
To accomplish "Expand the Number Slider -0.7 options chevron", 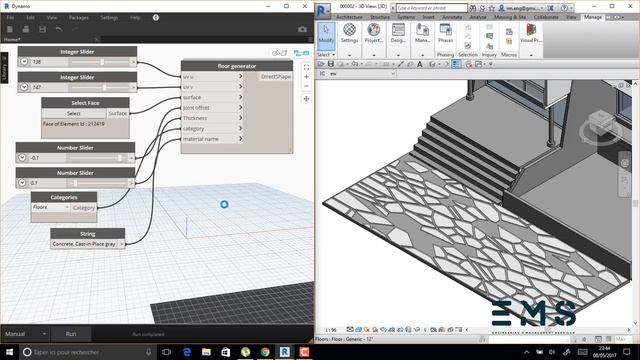I will (22, 158).
